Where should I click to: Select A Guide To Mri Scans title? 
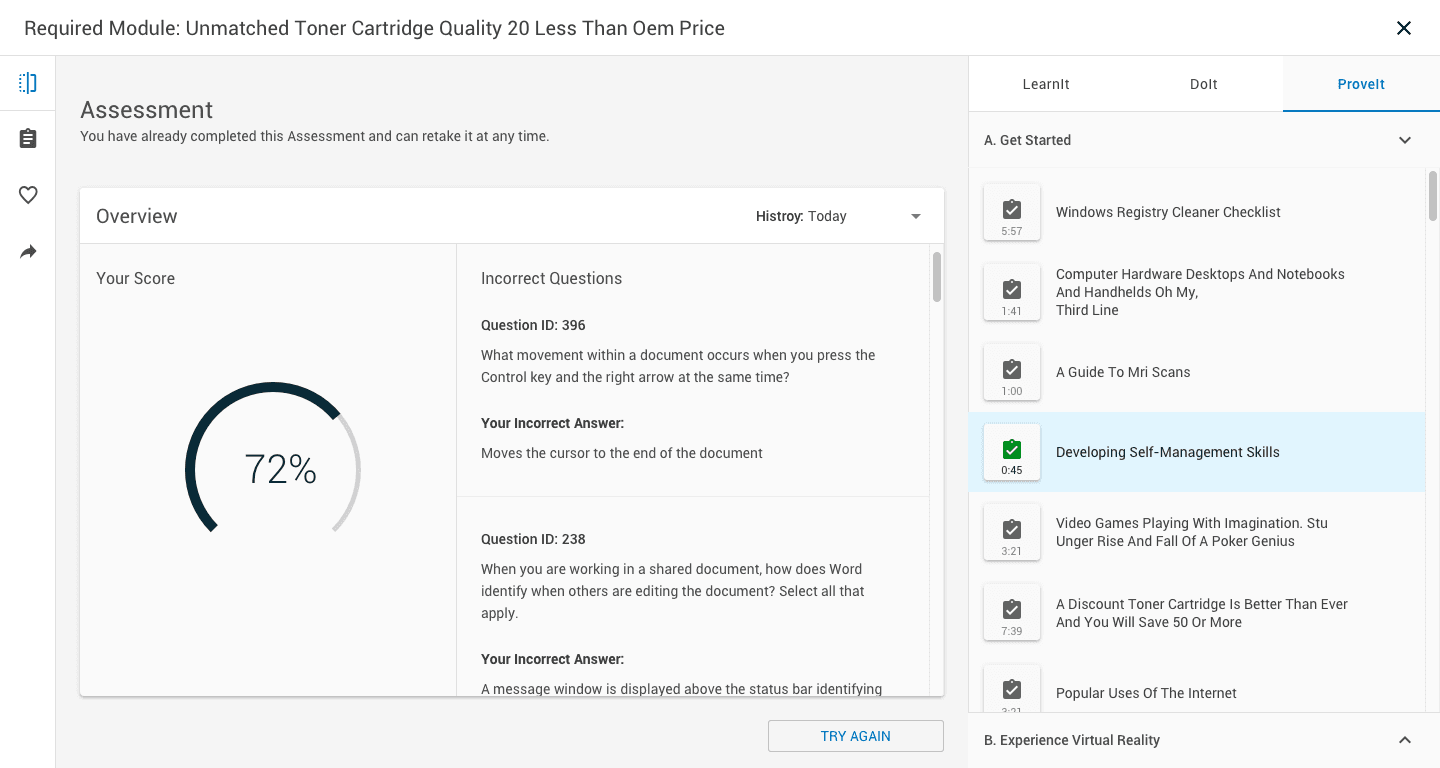[x=1123, y=372]
